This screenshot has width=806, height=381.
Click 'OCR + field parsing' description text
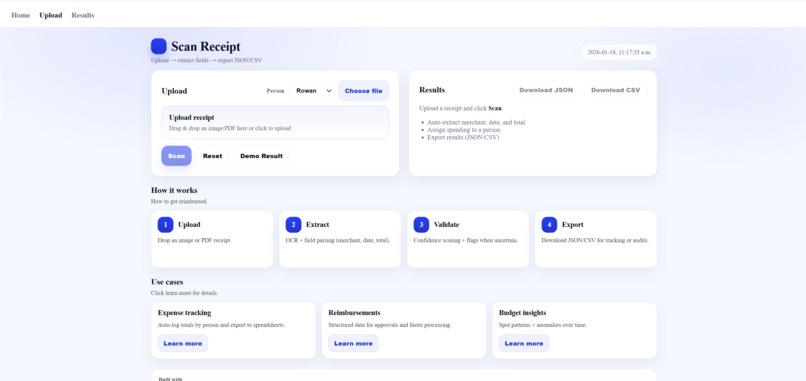(338, 240)
